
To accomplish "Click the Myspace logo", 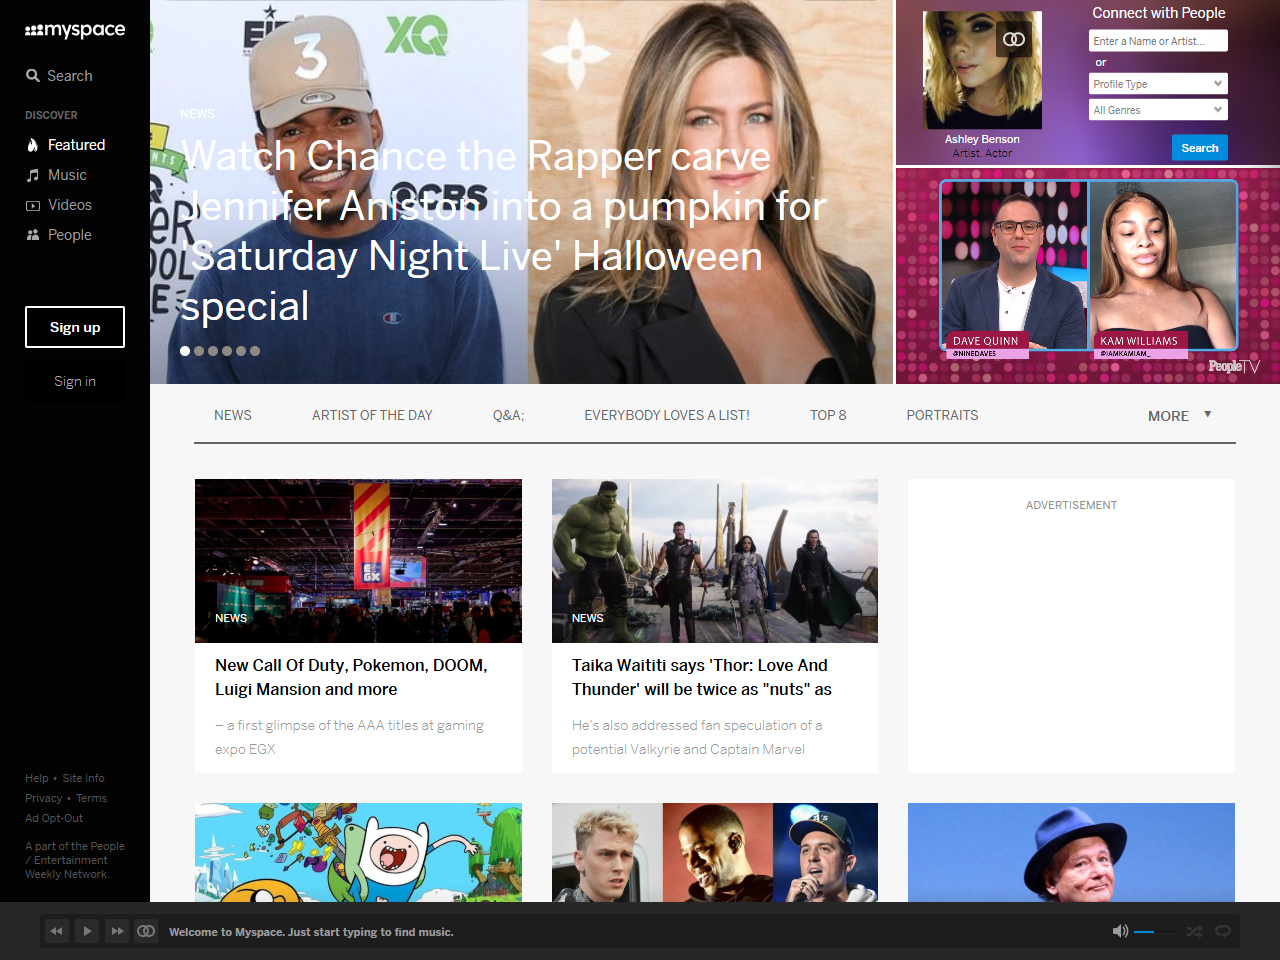I will (75, 30).
